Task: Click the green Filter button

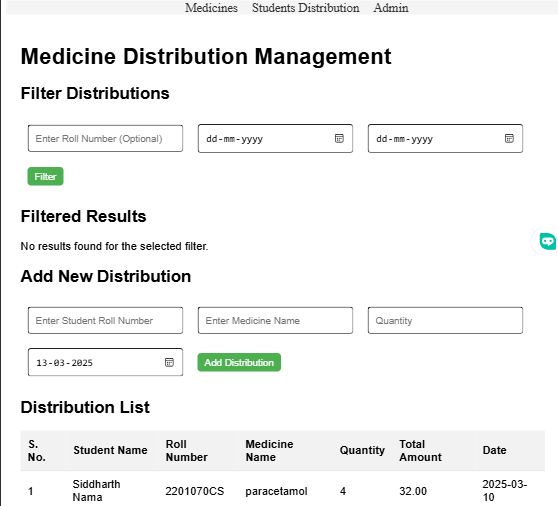Action: pyautogui.click(x=46, y=176)
